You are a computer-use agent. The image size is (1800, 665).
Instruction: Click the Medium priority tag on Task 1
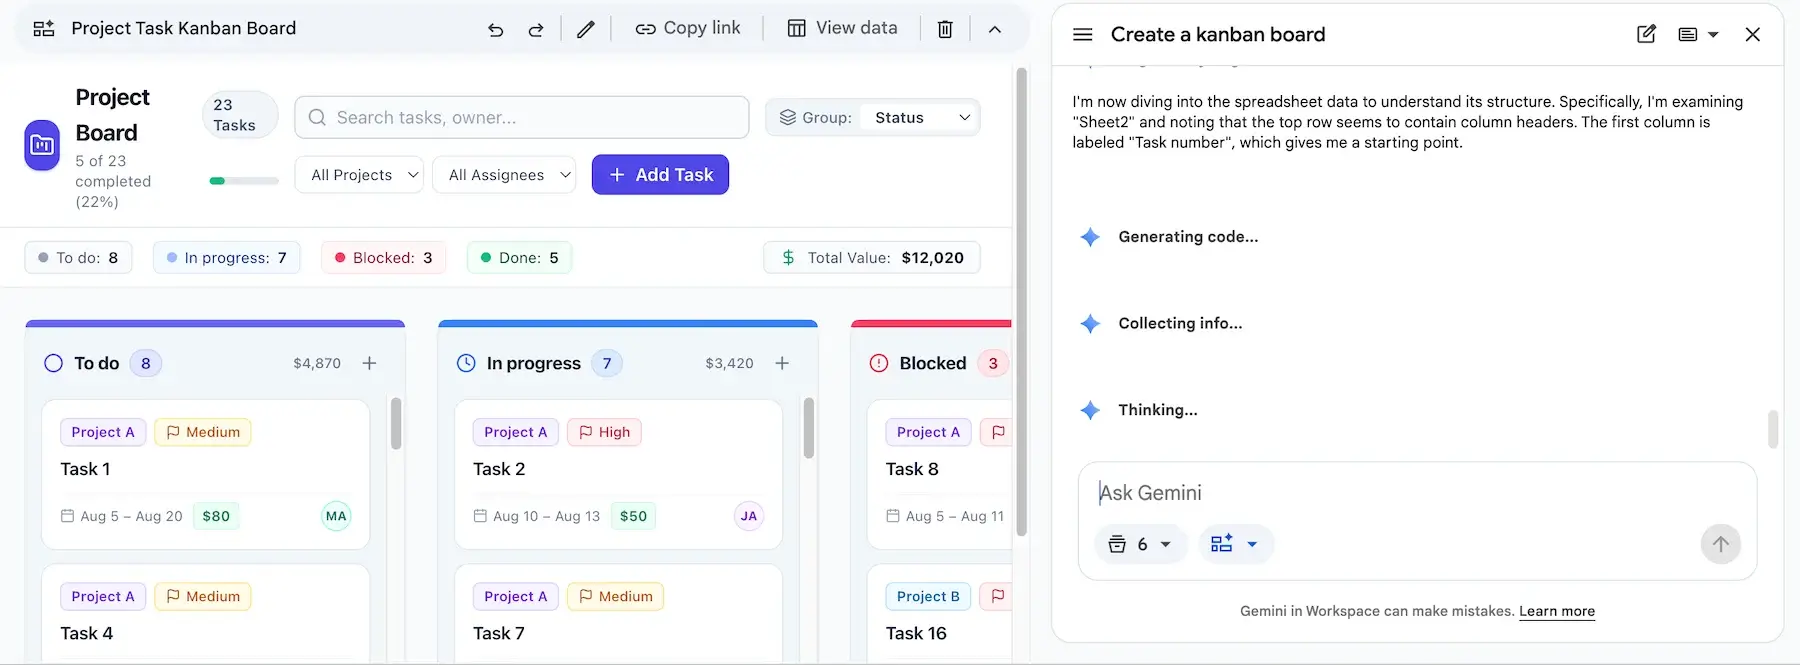click(x=203, y=432)
